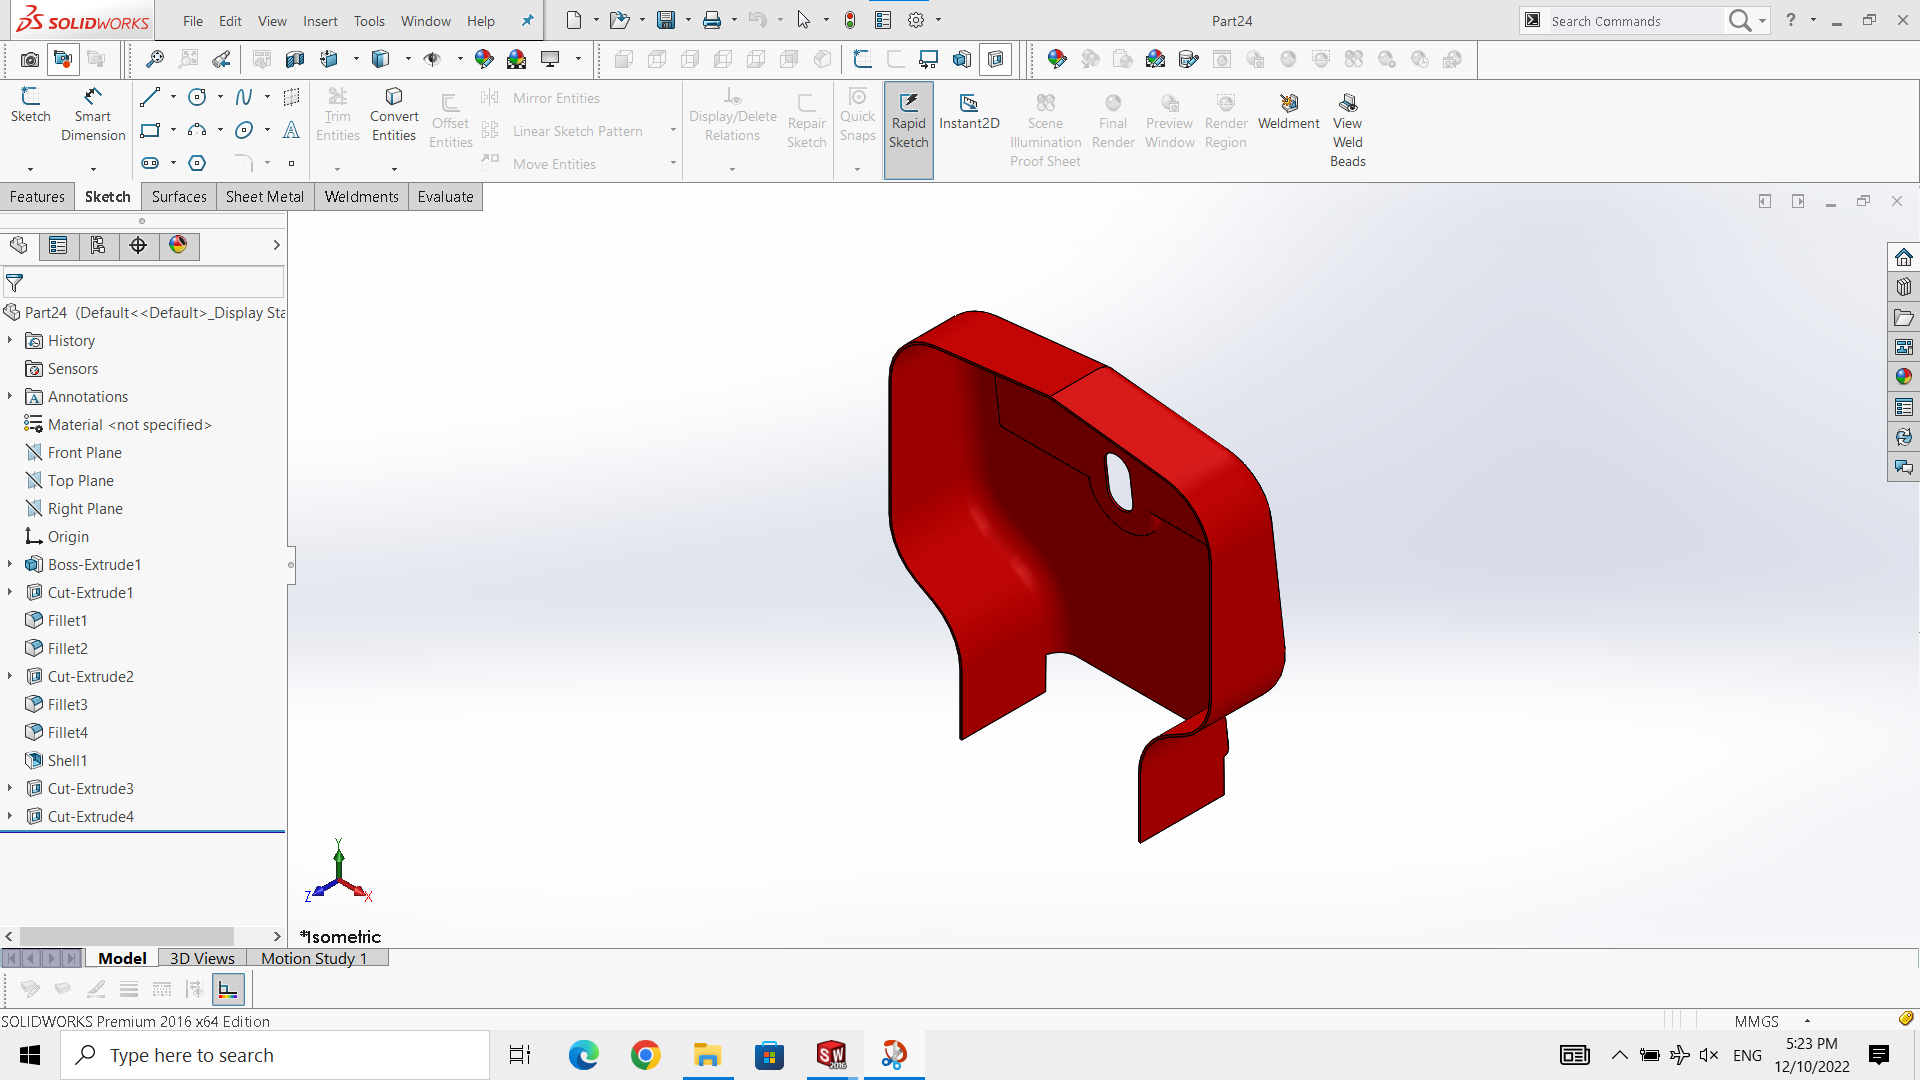Click the tree filter field
The width and height of the screenshot is (1920, 1080).
point(144,283)
